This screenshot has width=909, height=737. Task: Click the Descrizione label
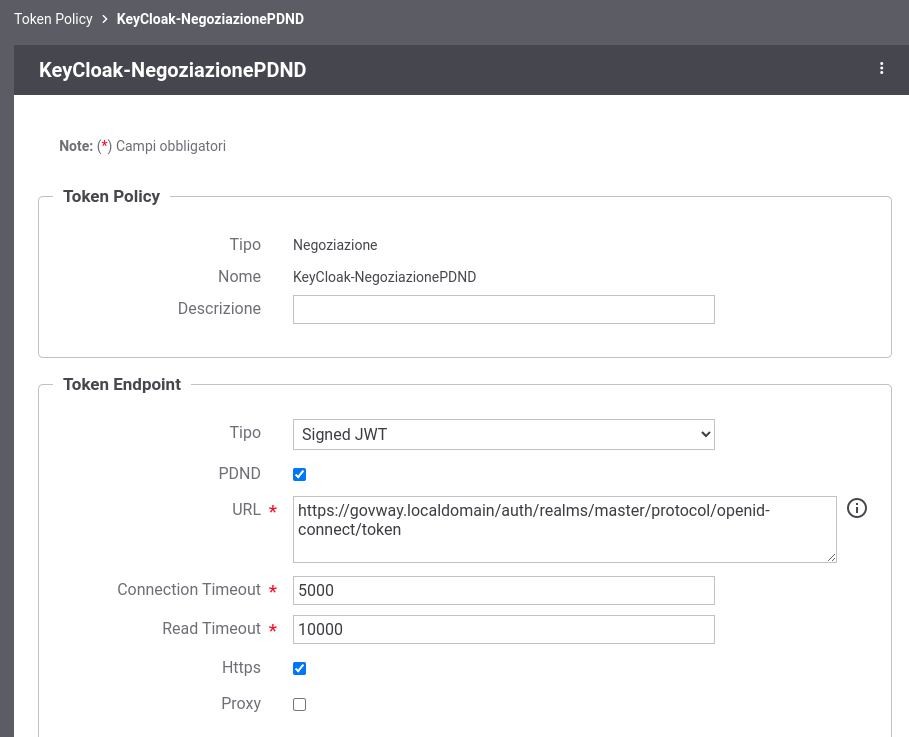pos(219,308)
